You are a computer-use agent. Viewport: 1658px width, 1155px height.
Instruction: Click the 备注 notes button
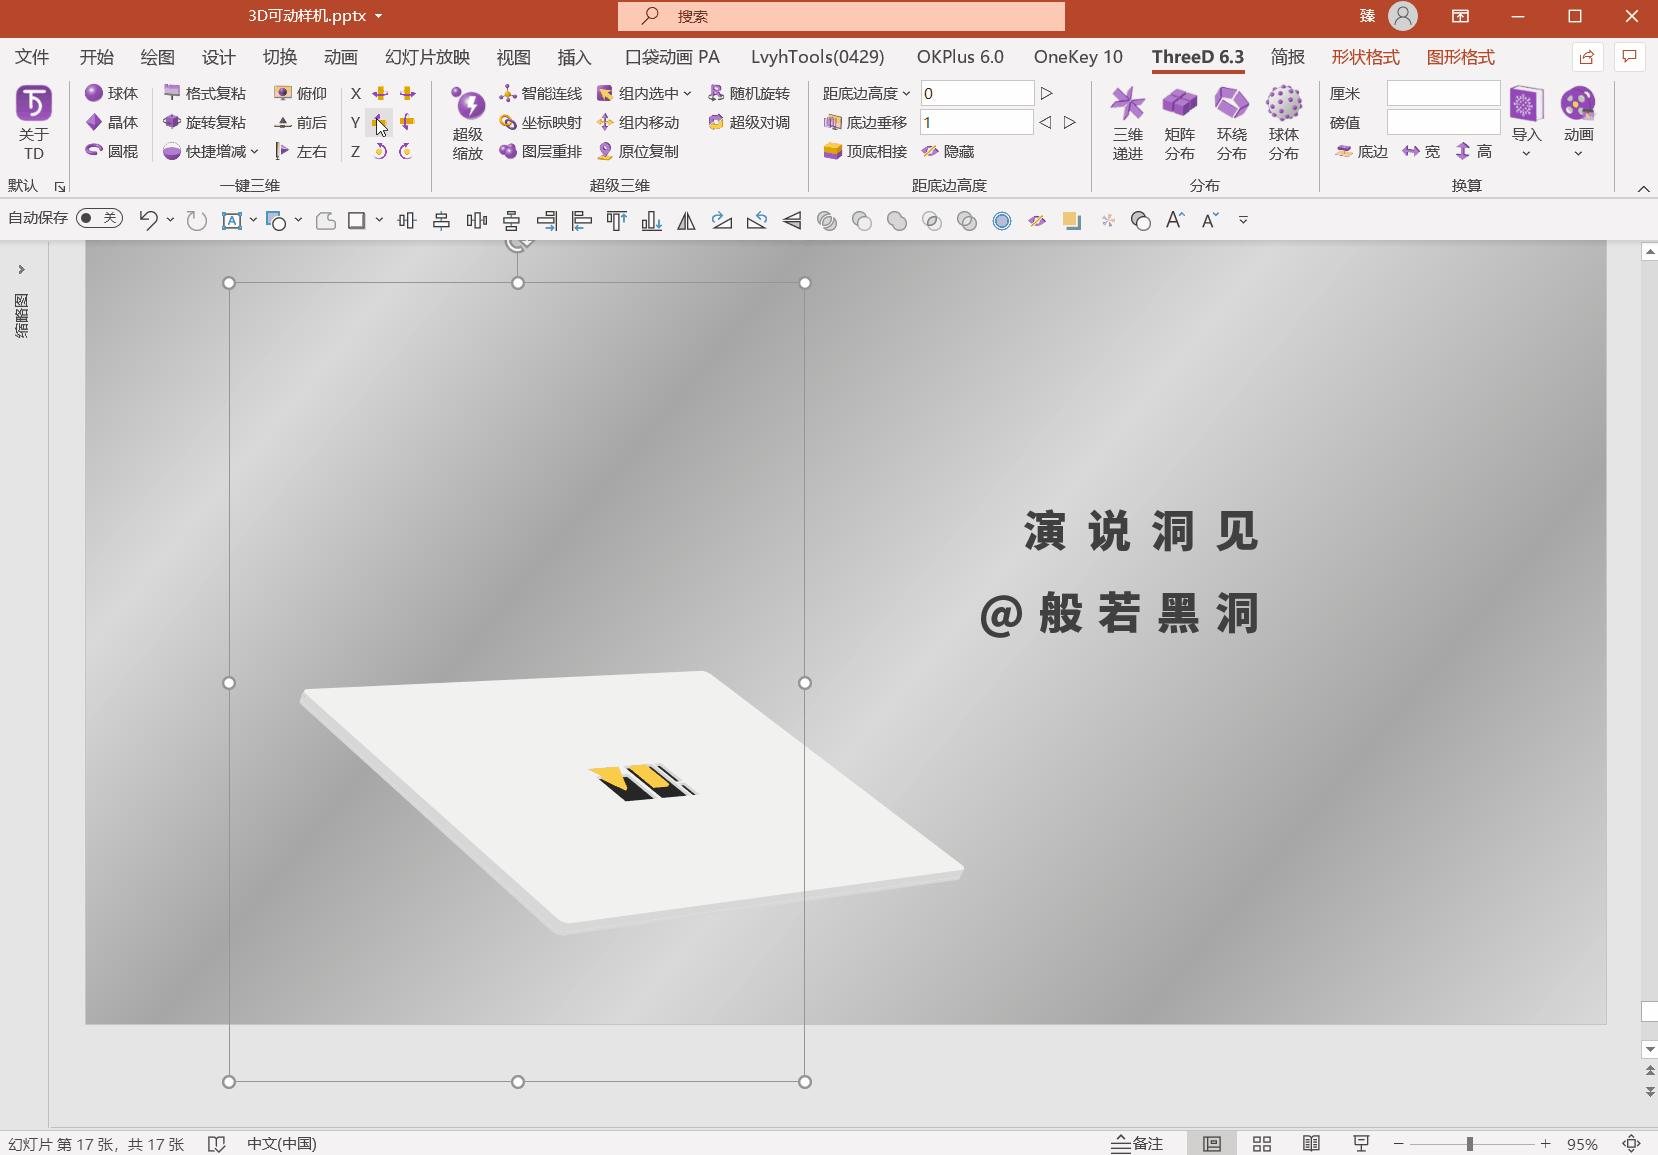pos(1137,1143)
